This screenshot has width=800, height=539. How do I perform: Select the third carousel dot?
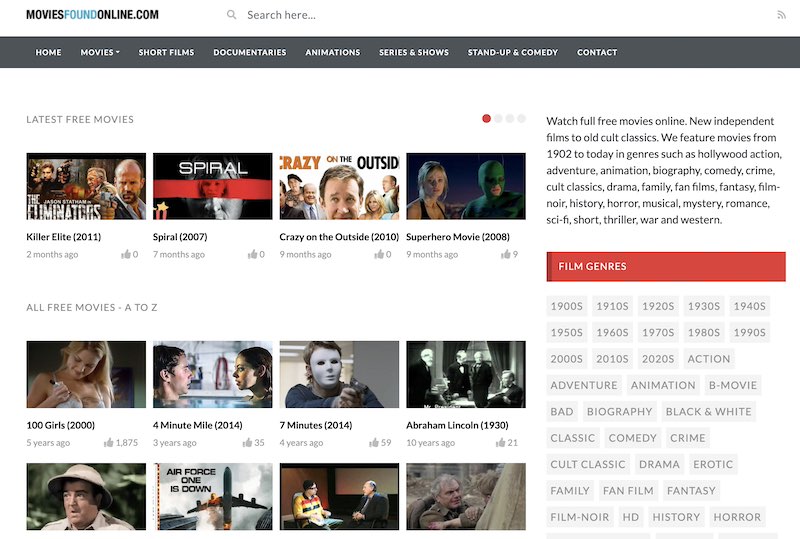click(x=510, y=118)
